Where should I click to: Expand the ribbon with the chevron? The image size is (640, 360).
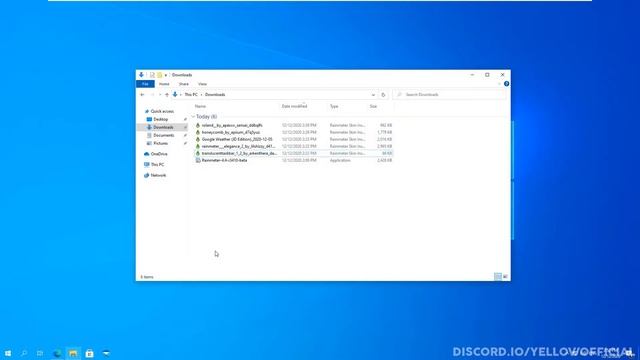tap(499, 84)
